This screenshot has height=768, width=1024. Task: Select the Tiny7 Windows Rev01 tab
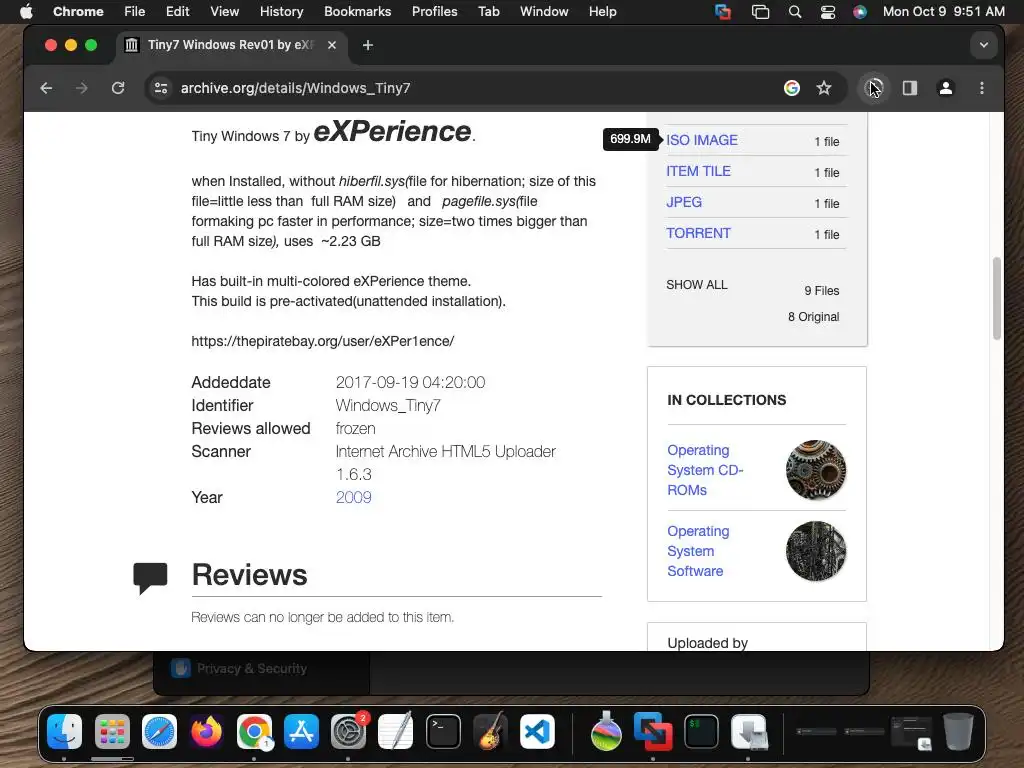(231, 45)
